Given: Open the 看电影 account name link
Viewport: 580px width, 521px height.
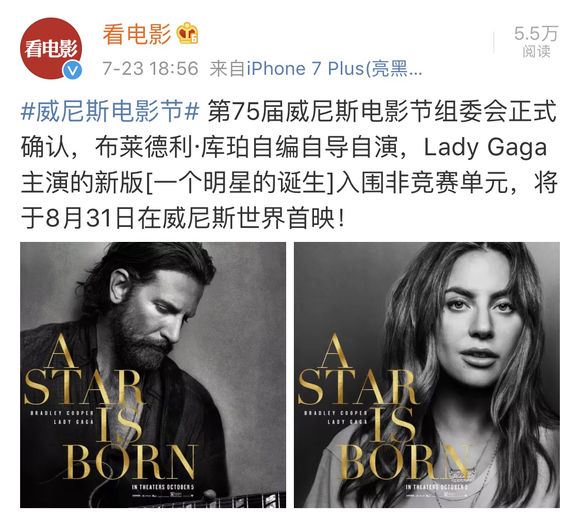Looking at the screenshot, I should click(136, 34).
